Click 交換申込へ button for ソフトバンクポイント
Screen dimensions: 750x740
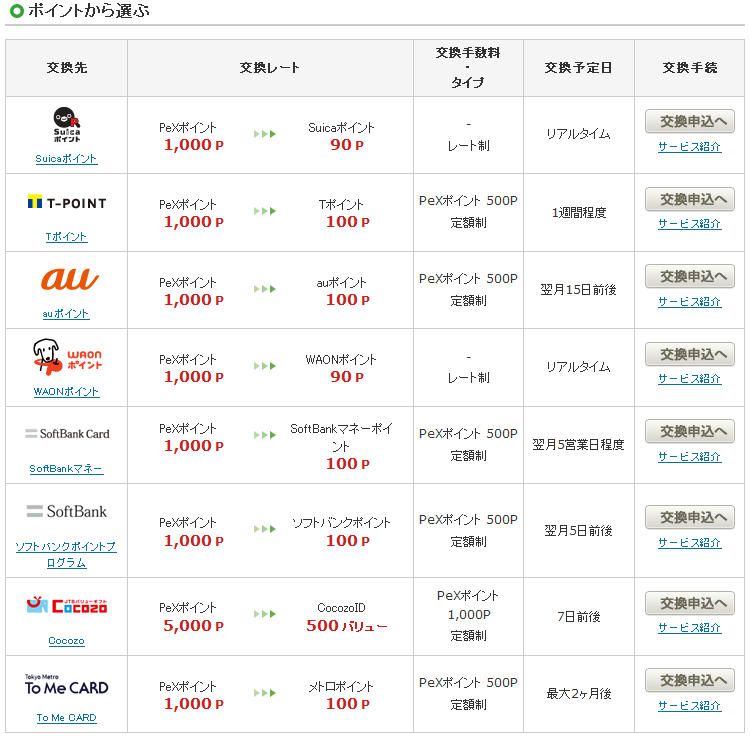pyautogui.click(x=690, y=517)
